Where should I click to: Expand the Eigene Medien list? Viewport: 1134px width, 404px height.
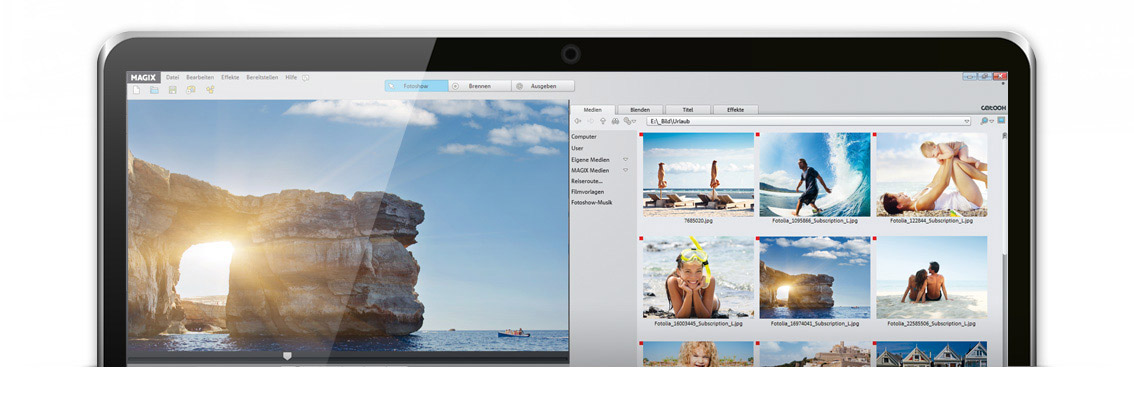pyautogui.click(x=625, y=159)
